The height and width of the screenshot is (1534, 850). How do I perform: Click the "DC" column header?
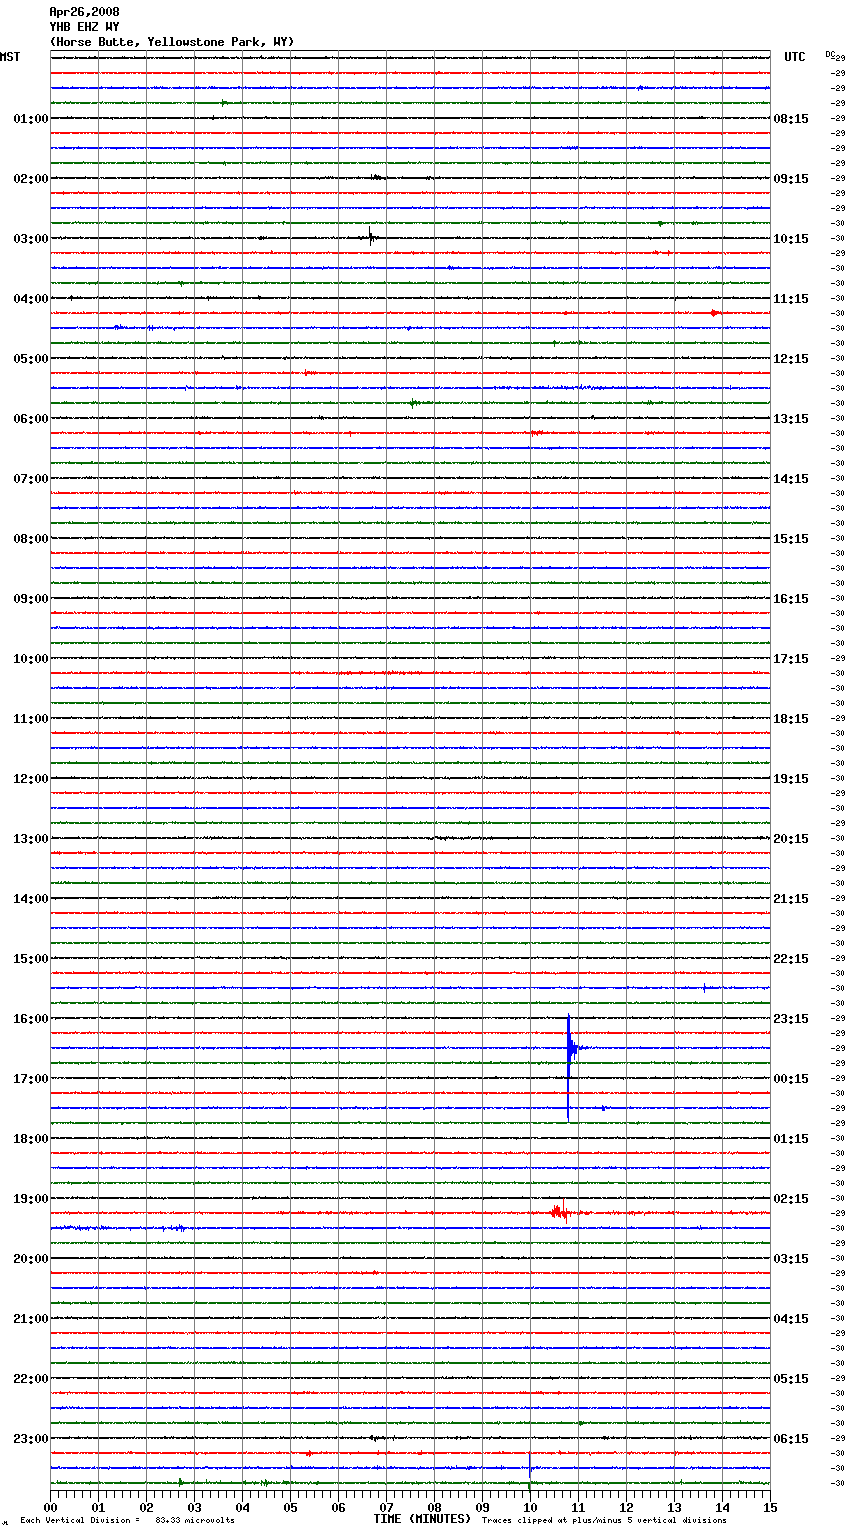[830, 54]
